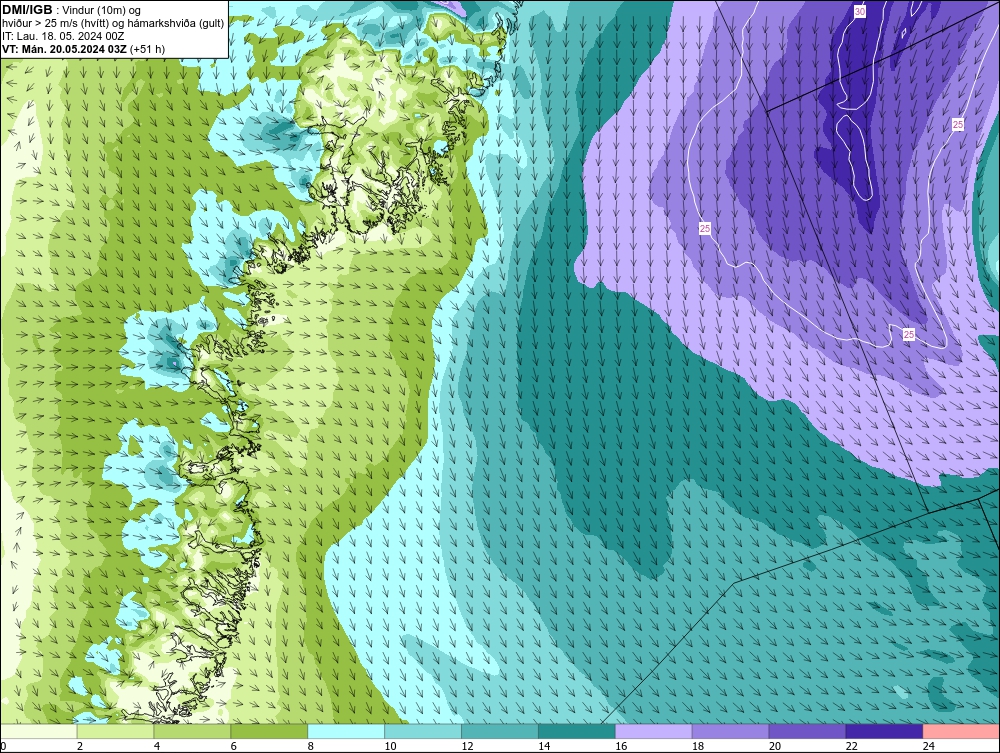Click the 12–14 m/s teal legend swatch

click(499, 731)
